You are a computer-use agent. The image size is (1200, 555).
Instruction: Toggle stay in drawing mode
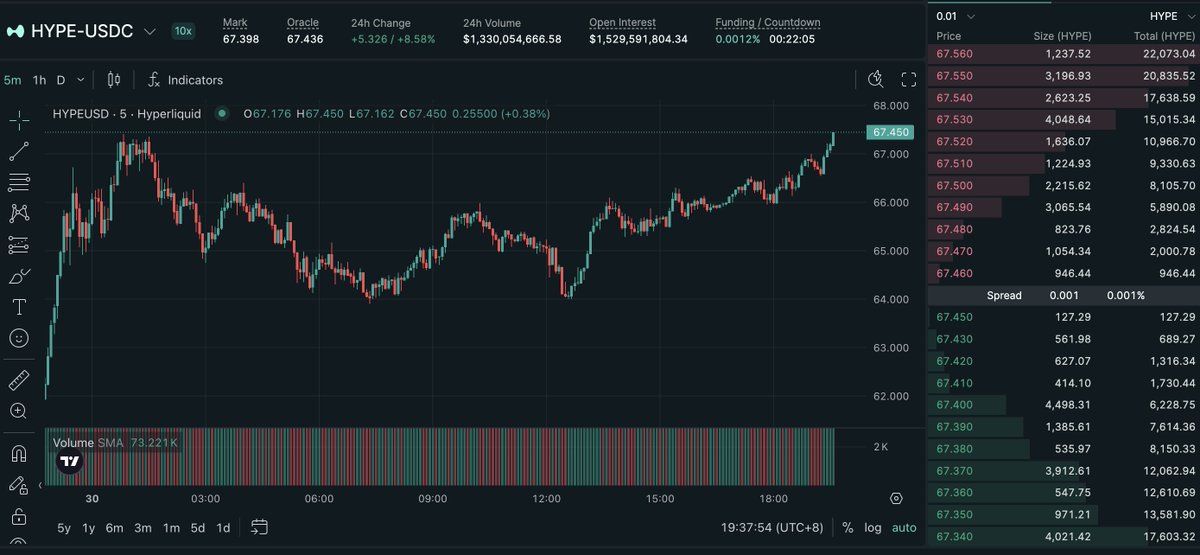pyautogui.click(x=19, y=485)
